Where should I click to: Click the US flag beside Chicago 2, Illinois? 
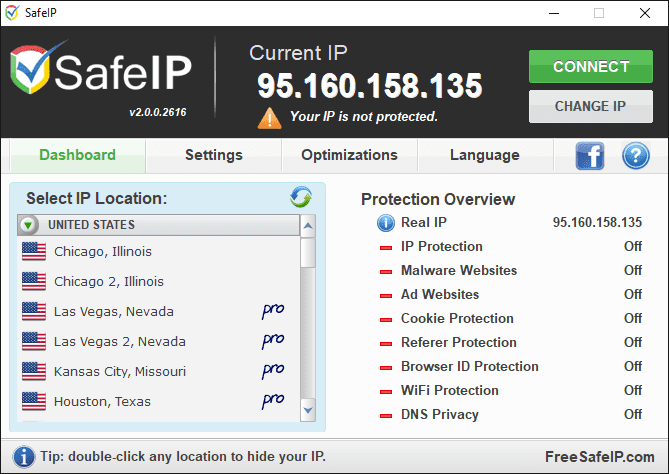(x=34, y=282)
